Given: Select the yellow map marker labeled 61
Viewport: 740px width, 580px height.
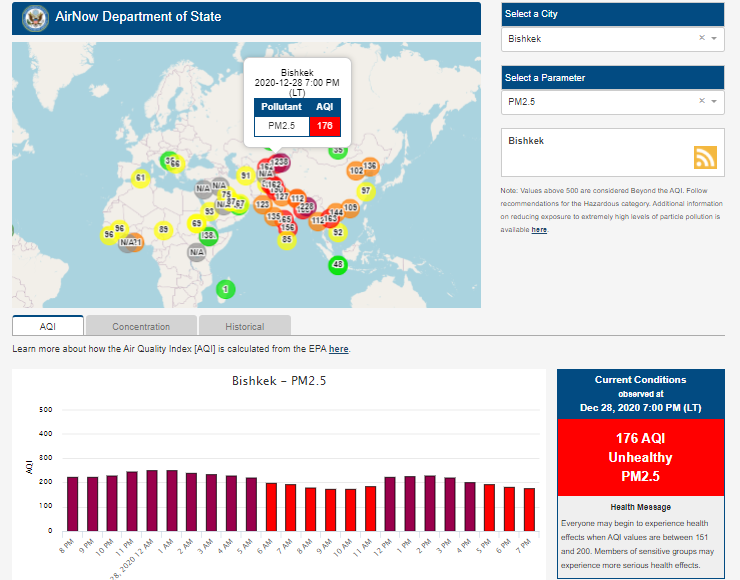Looking at the screenshot, I should (x=140, y=178).
